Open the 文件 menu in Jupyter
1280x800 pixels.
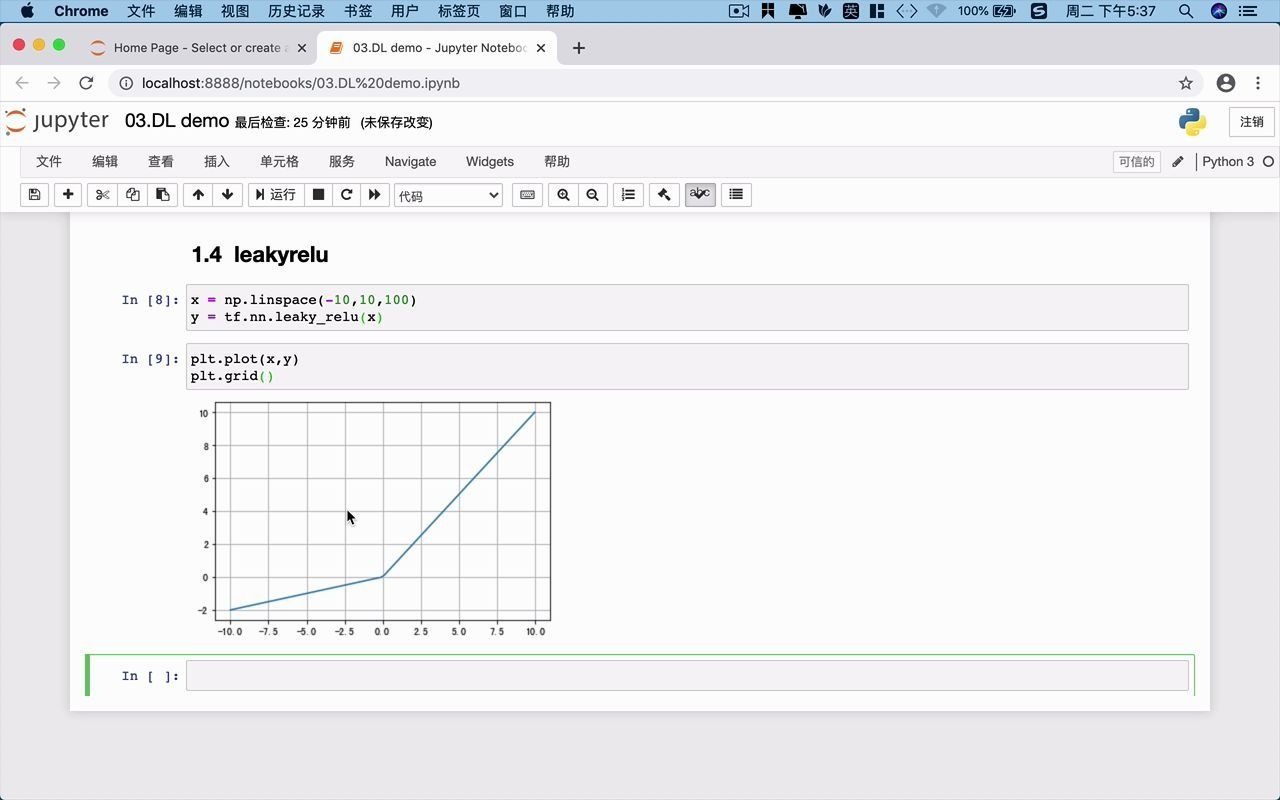click(x=49, y=161)
